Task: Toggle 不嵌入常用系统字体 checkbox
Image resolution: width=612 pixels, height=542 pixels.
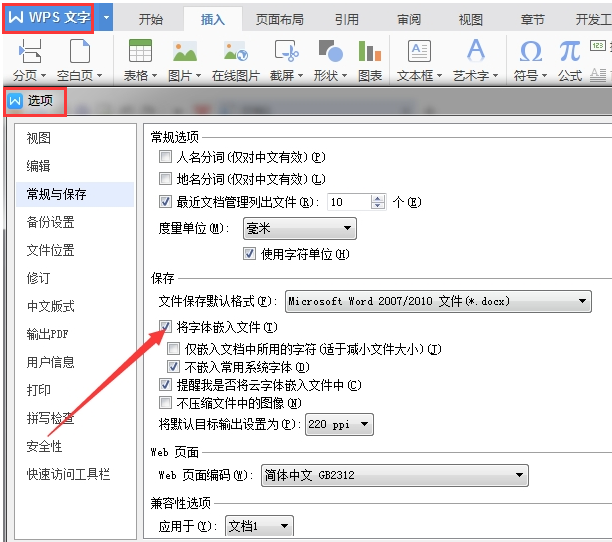Action: pyautogui.click(x=173, y=367)
